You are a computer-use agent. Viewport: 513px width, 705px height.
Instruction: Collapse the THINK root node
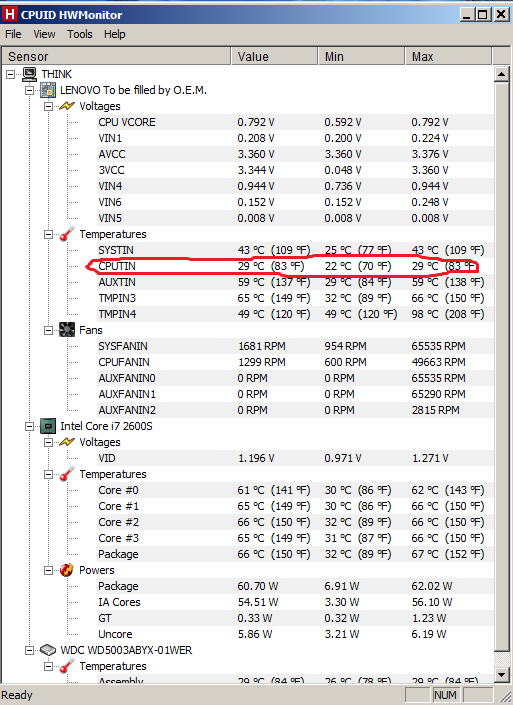10,74
